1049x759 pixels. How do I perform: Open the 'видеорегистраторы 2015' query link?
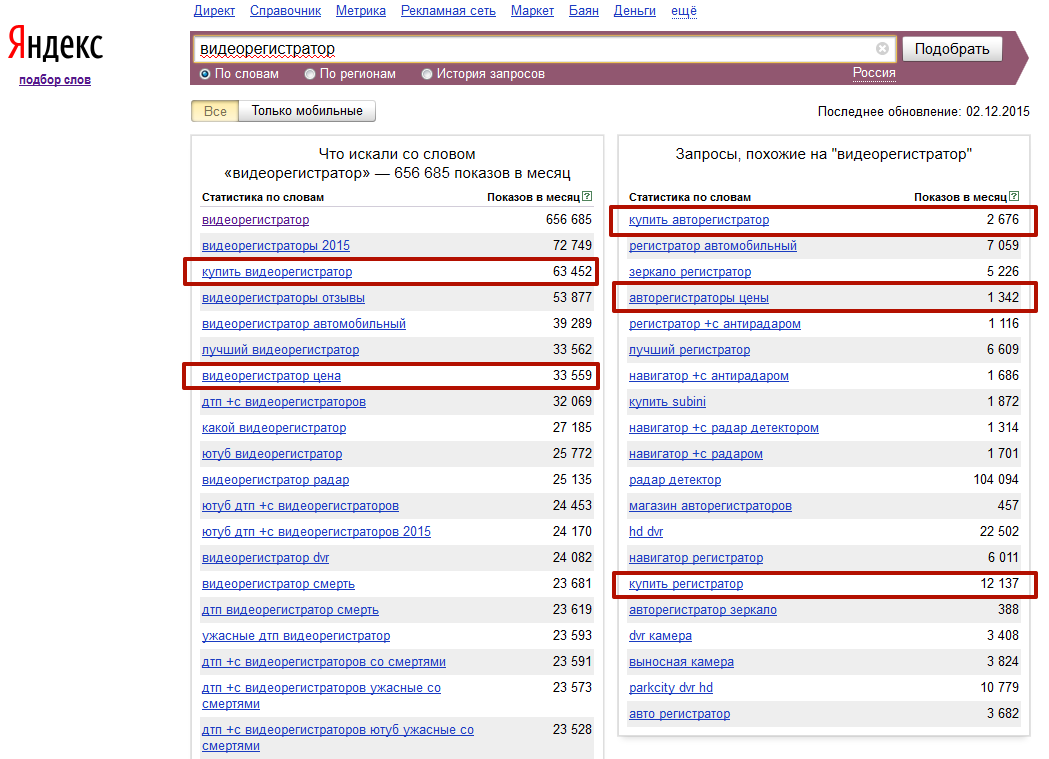point(276,245)
